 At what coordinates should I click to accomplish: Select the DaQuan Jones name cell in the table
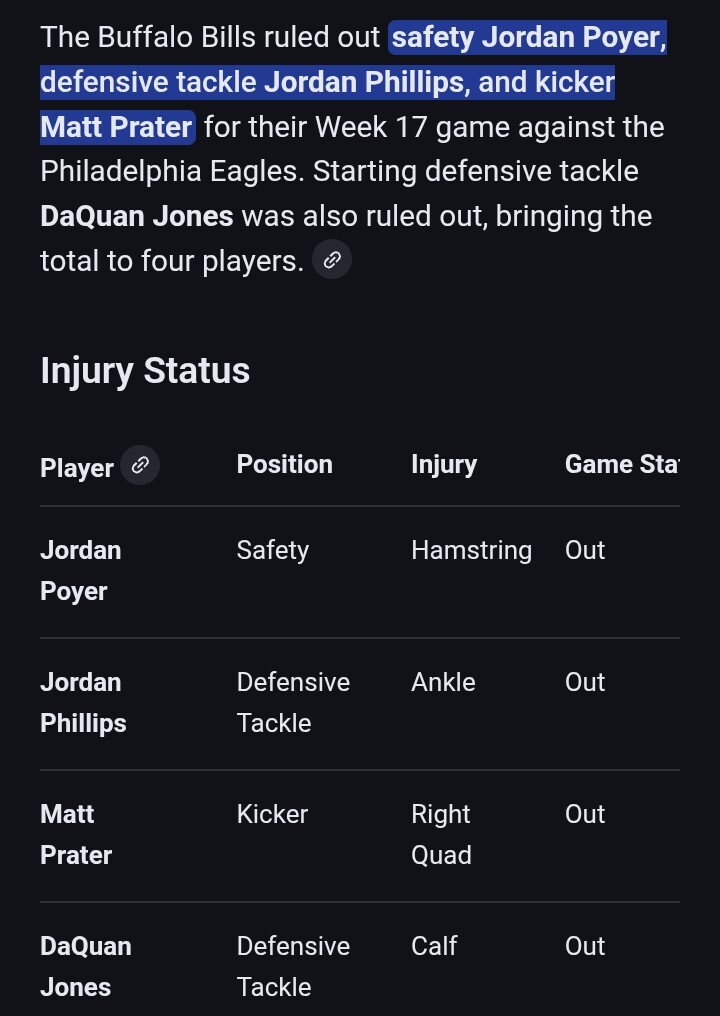coord(85,966)
